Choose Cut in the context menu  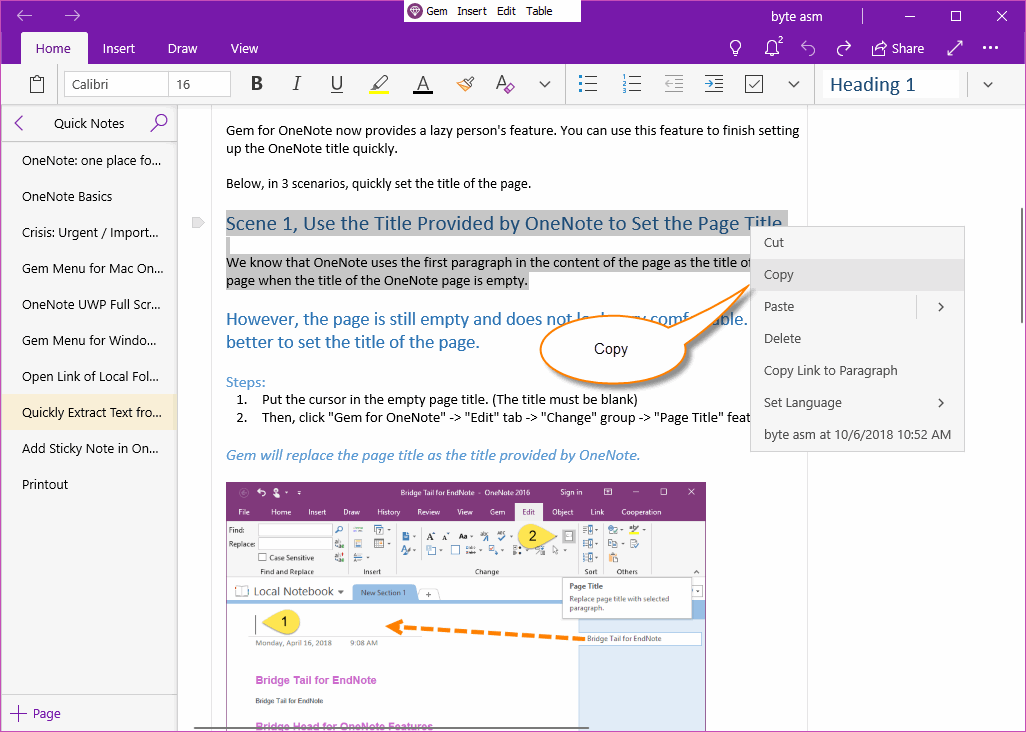857,243
